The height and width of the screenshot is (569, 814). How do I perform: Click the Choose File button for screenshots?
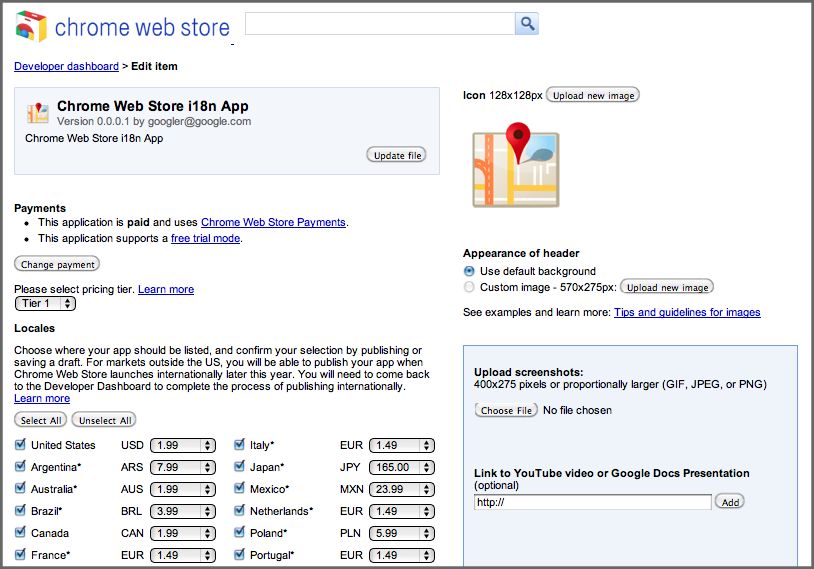pos(506,410)
